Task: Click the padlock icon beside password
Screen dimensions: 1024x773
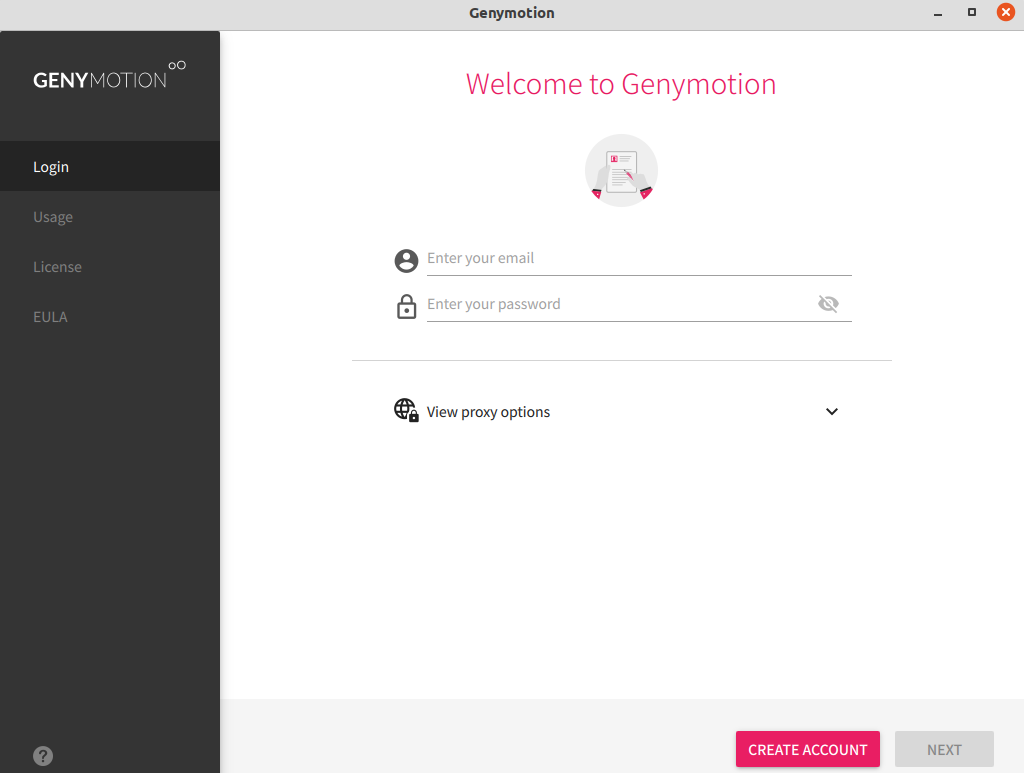Action: click(406, 306)
